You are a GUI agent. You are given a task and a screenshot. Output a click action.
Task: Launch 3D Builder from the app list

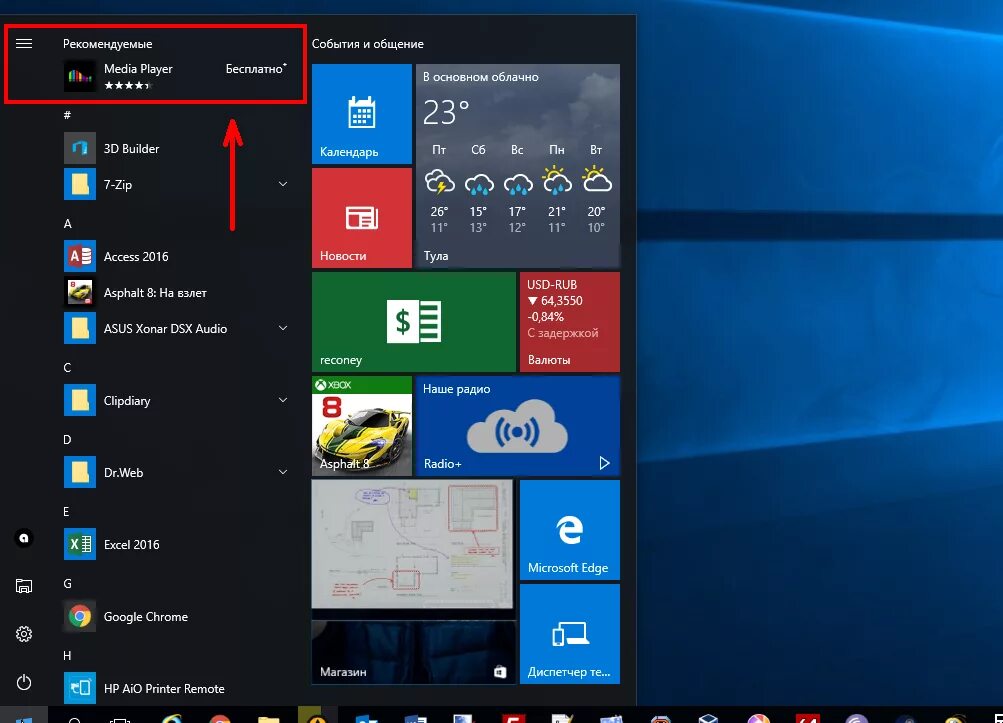pos(177,148)
